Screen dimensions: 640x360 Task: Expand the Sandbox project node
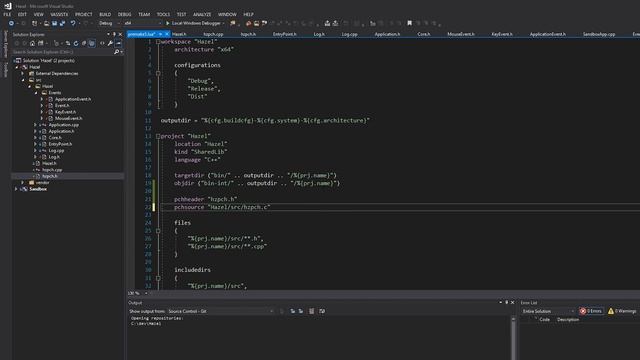coord(16,189)
